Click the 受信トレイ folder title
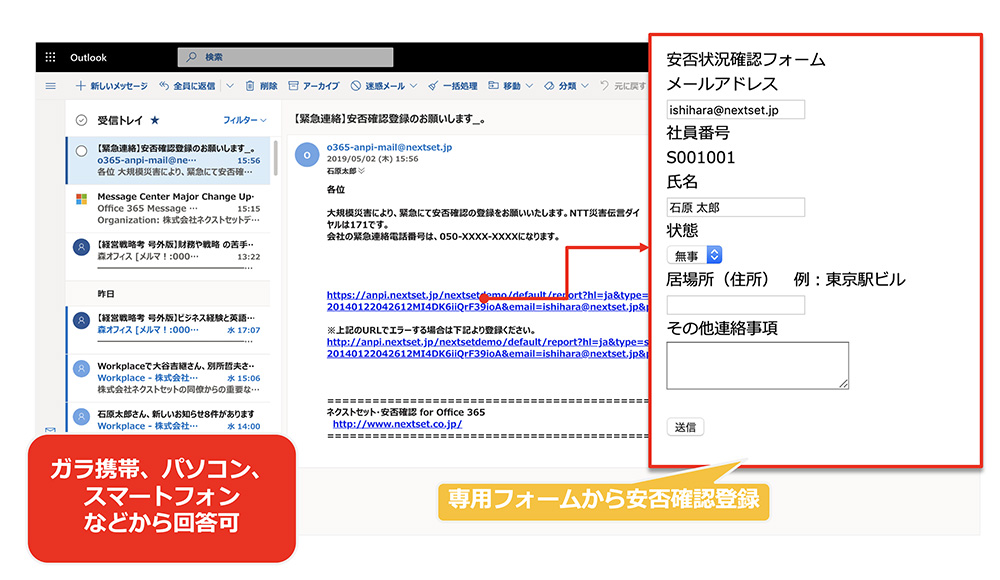Image resolution: width=1000 pixels, height=580 pixels. (x=120, y=120)
